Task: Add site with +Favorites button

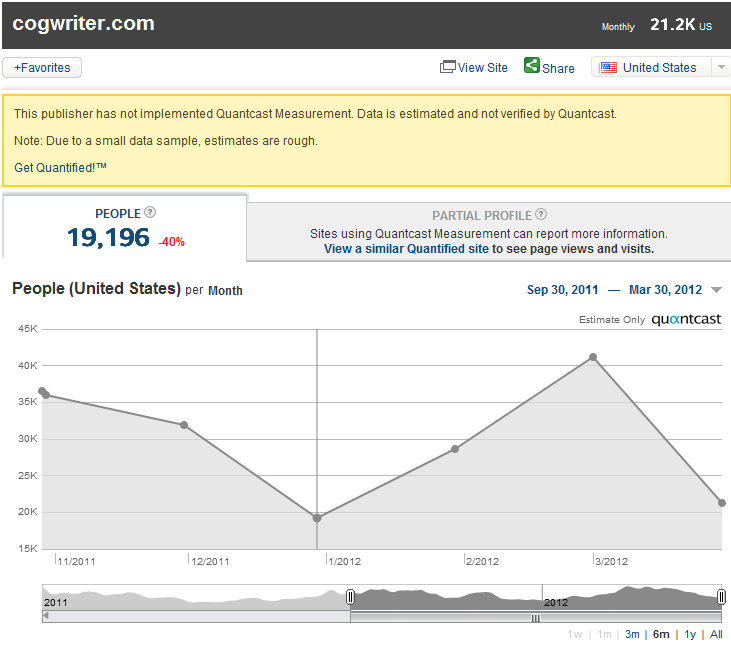Action: coord(42,68)
